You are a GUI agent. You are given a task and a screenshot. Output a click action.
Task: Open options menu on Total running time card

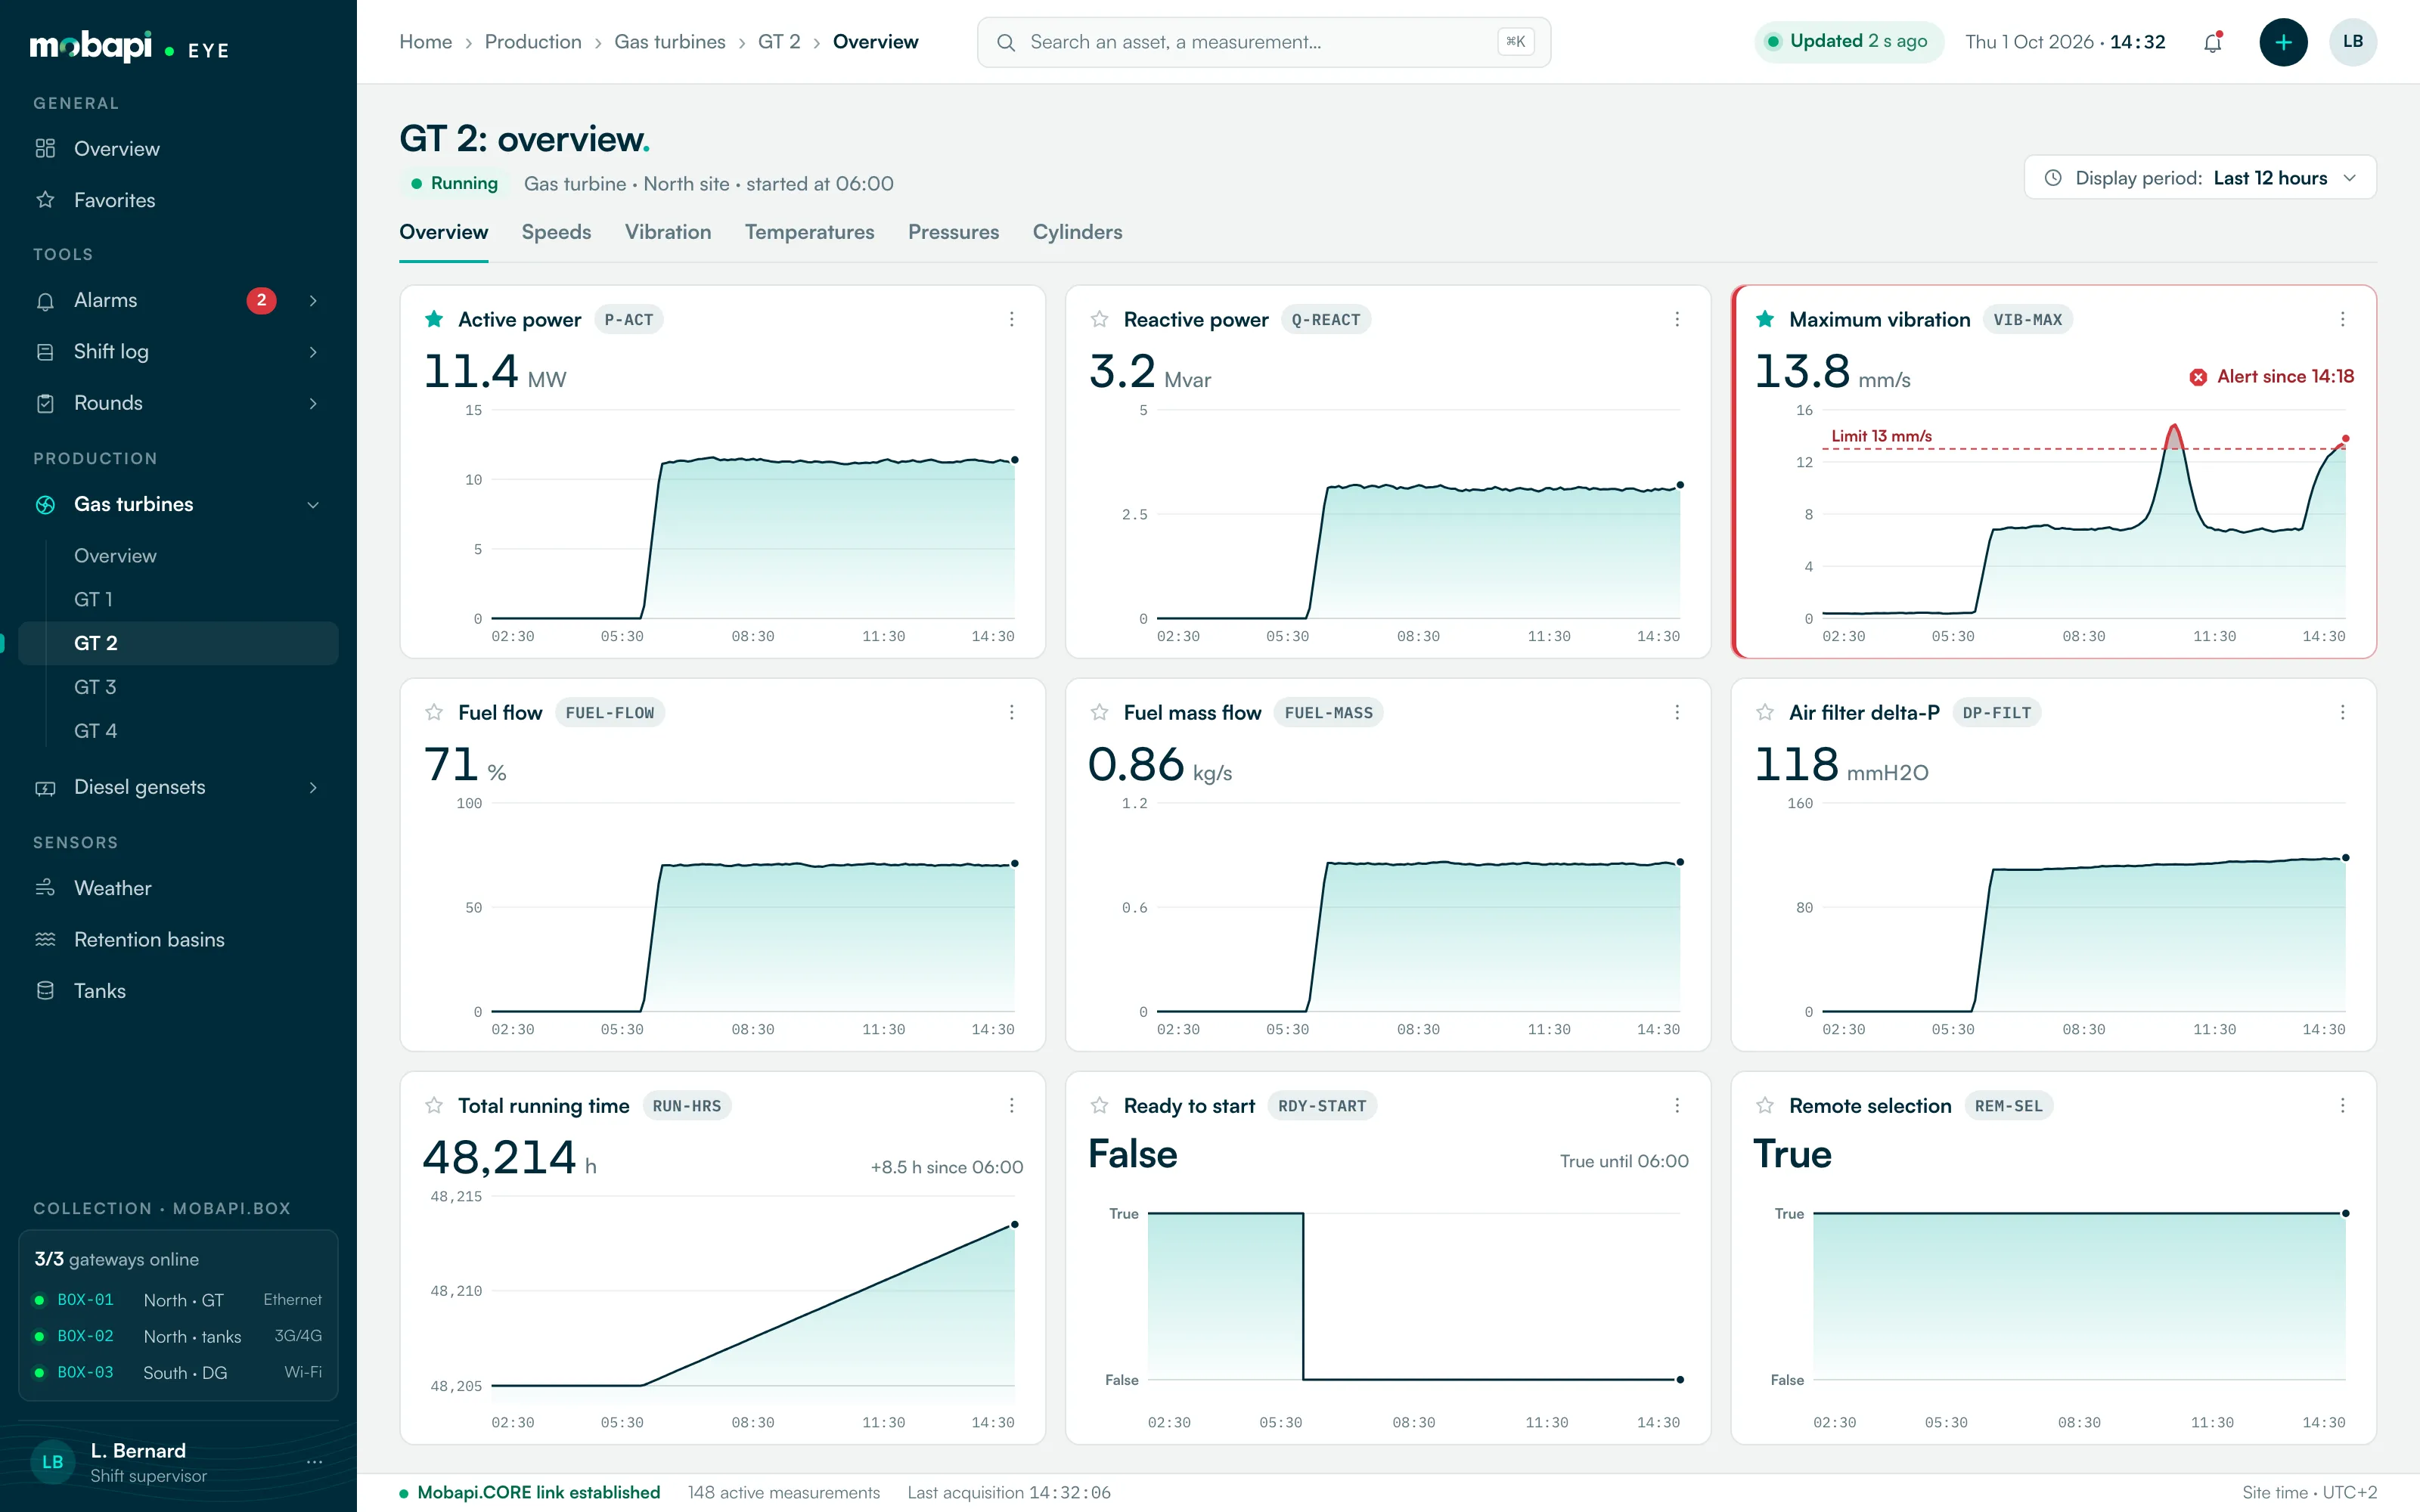pyautogui.click(x=1011, y=1105)
